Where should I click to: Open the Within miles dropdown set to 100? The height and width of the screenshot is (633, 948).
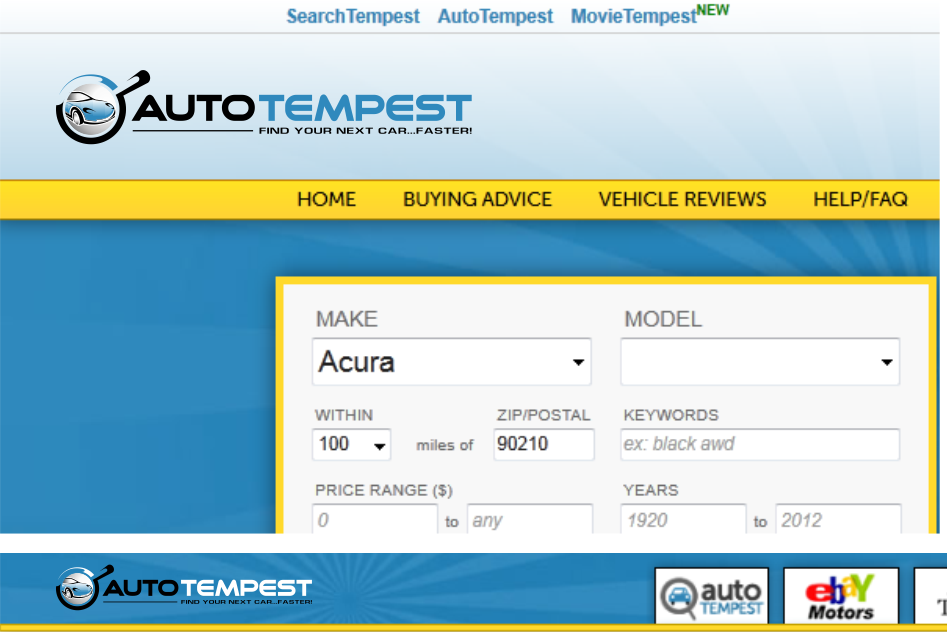tap(352, 444)
